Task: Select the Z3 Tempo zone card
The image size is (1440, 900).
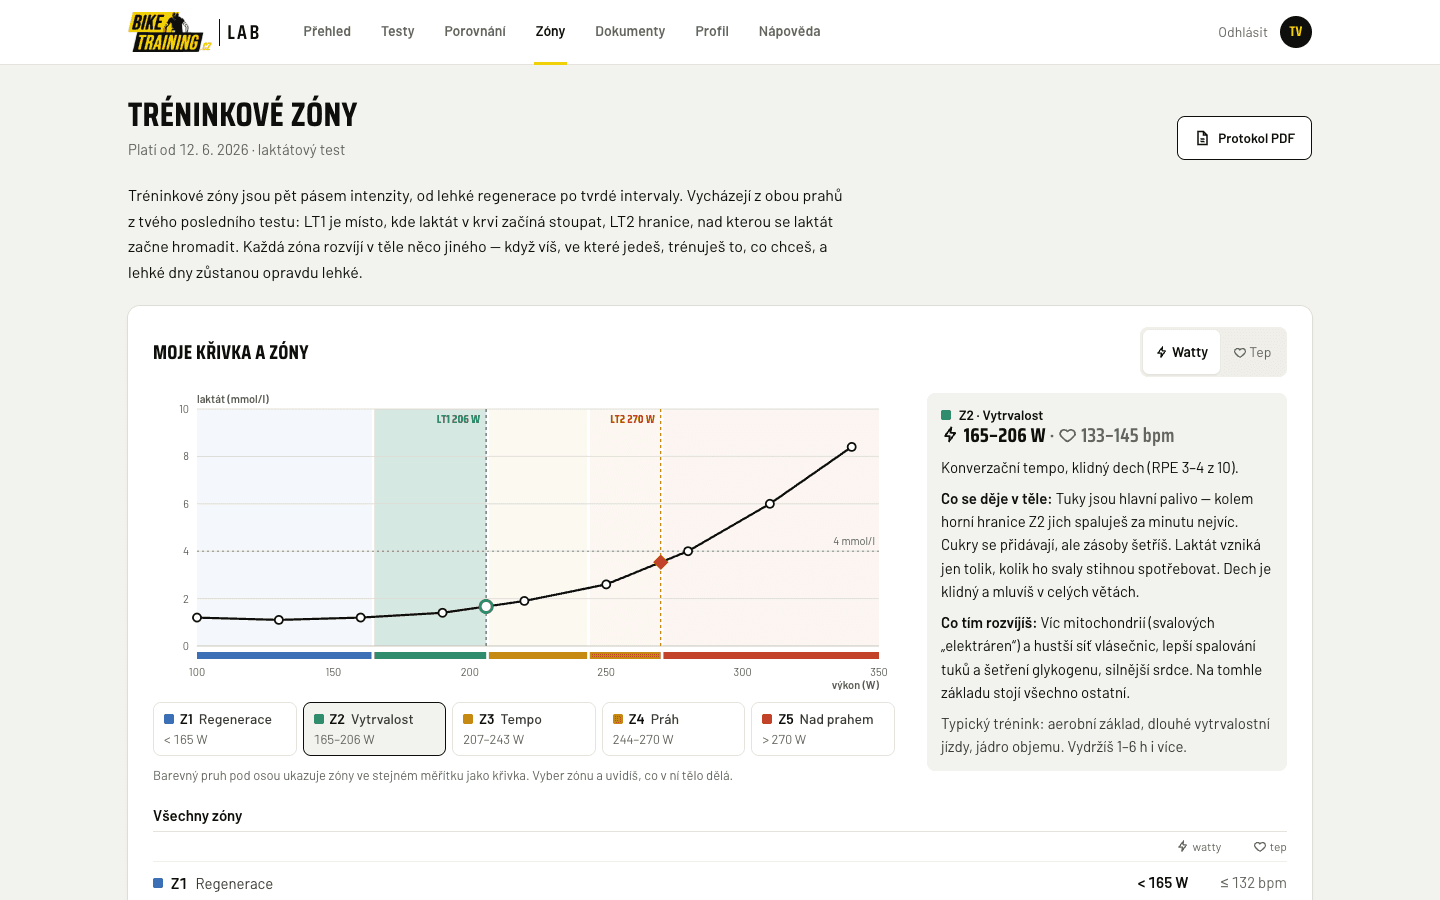Action: tap(524, 729)
